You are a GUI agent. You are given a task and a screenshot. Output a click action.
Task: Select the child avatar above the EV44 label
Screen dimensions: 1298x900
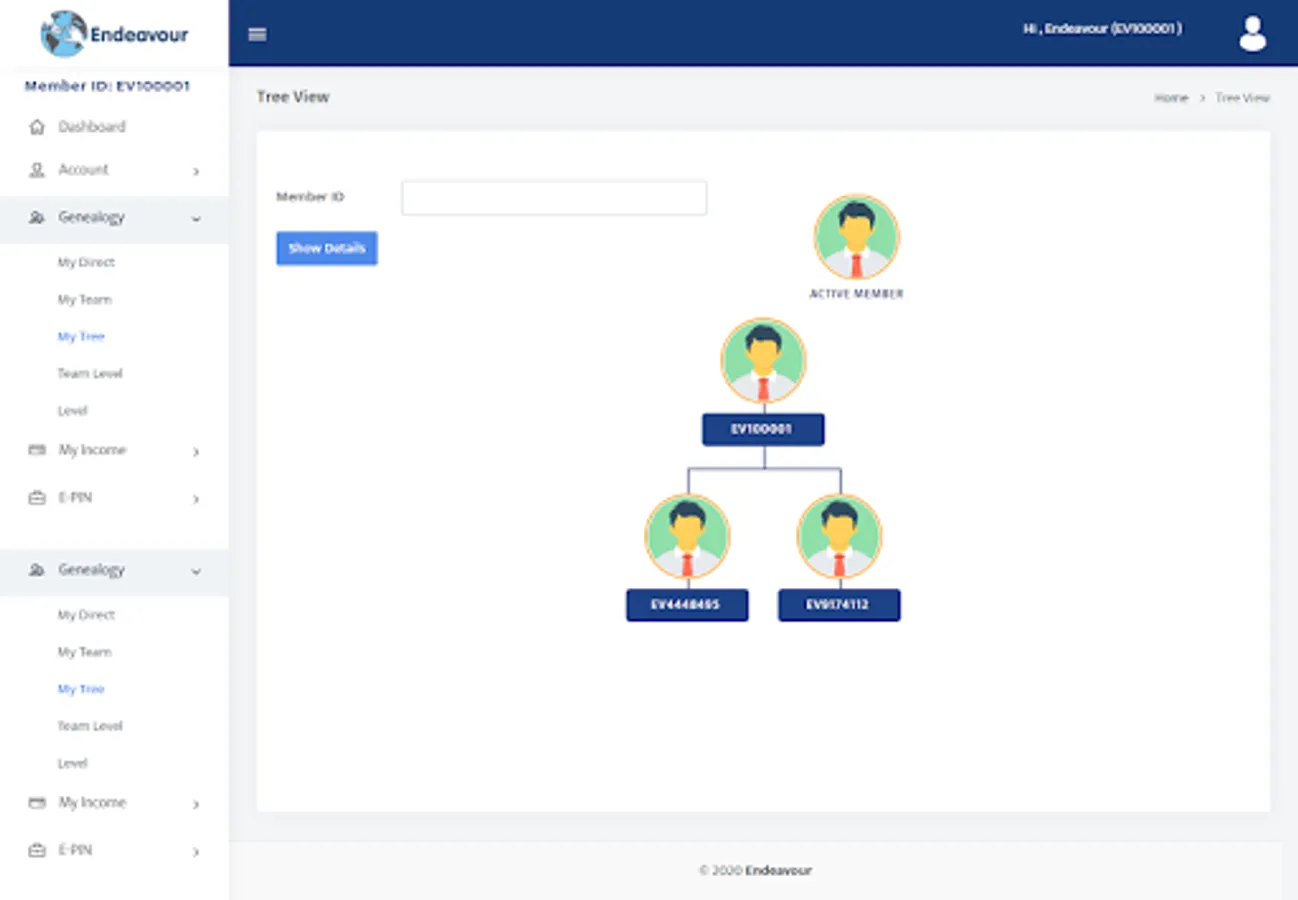pyautogui.click(x=687, y=536)
